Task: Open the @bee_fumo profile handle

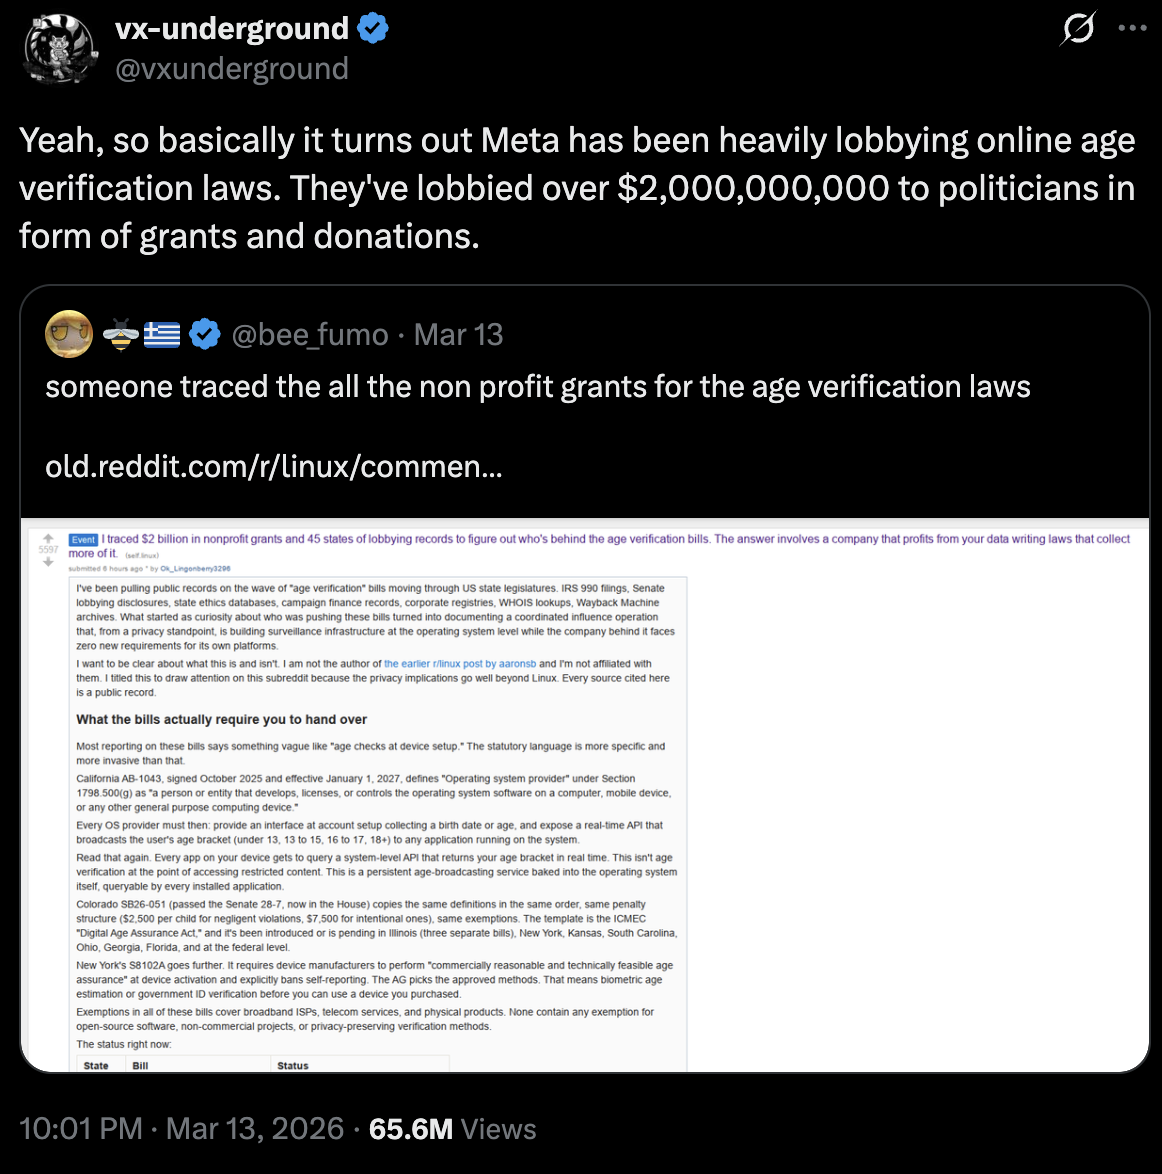Action: pos(310,334)
